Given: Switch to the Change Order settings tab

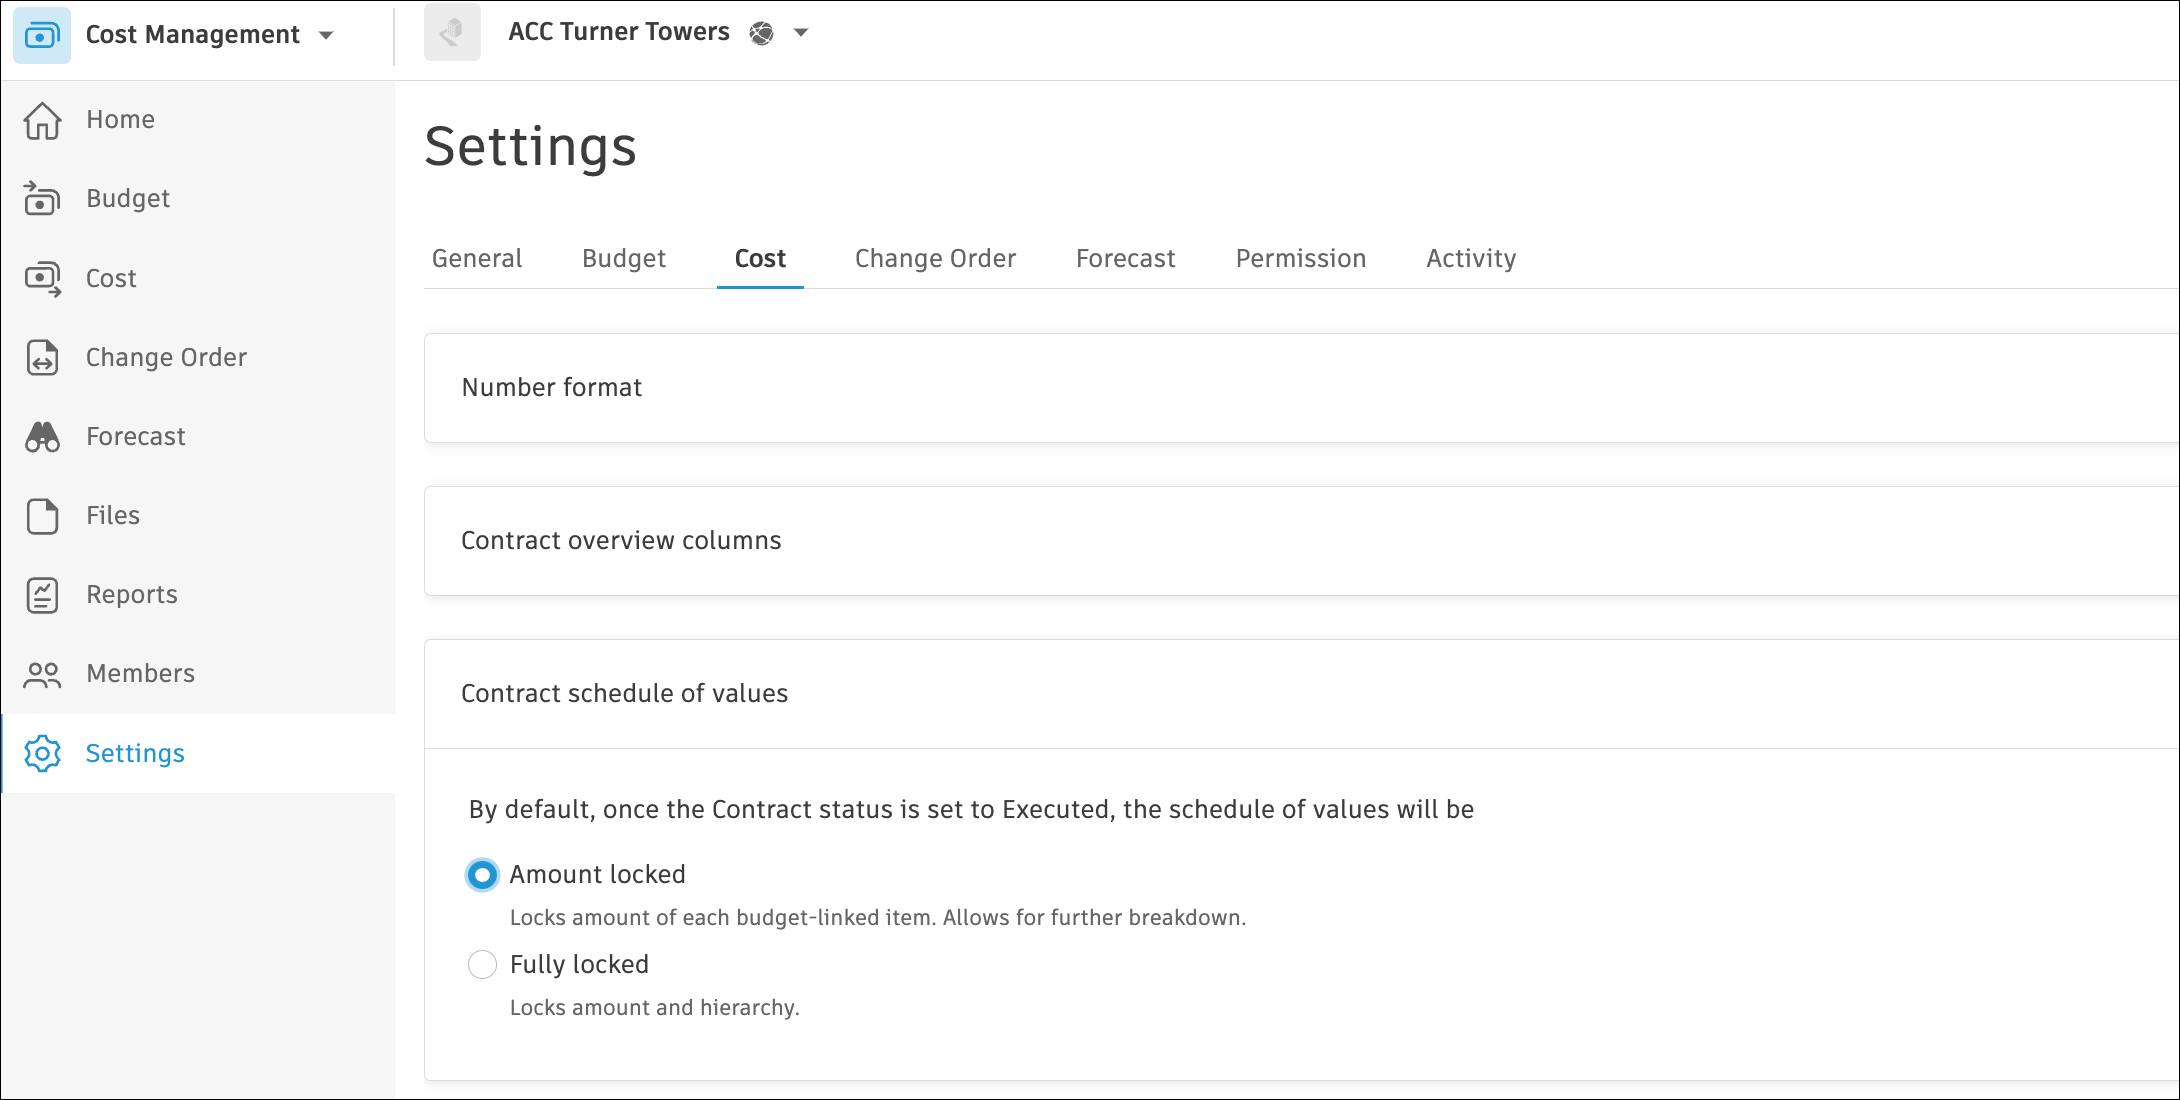Looking at the screenshot, I should coord(935,259).
